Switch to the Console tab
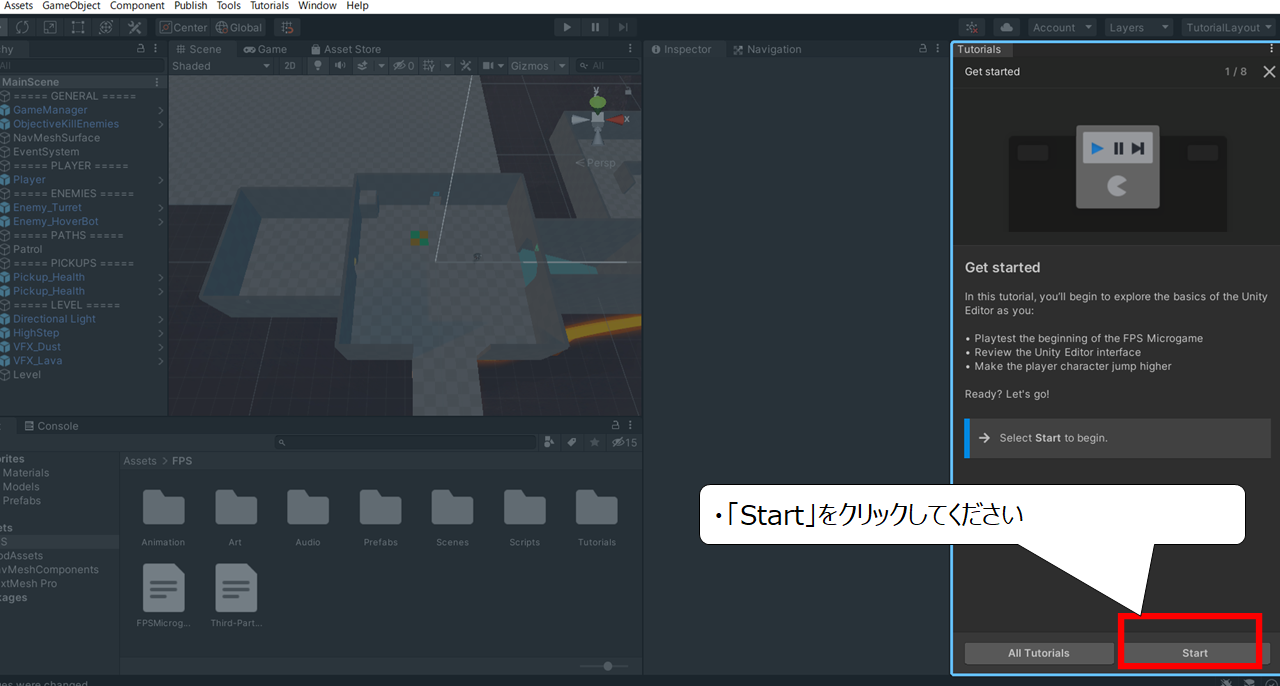1280x686 pixels. tap(51, 426)
